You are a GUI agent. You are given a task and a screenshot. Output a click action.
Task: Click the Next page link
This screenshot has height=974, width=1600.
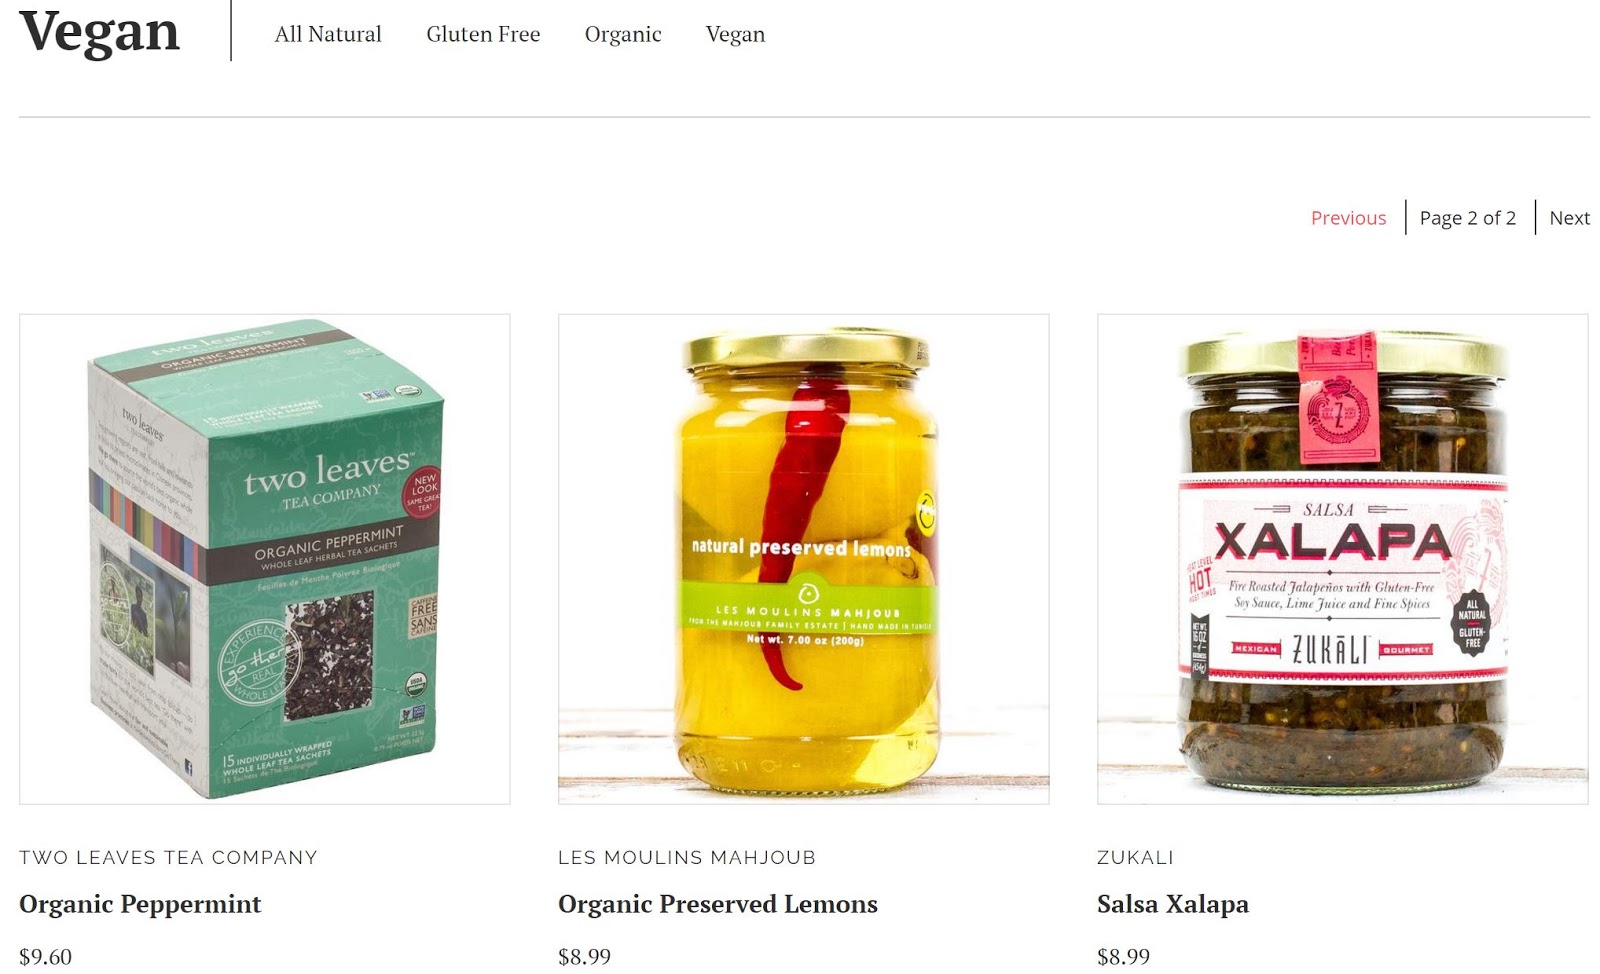click(x=1569, y=218)
